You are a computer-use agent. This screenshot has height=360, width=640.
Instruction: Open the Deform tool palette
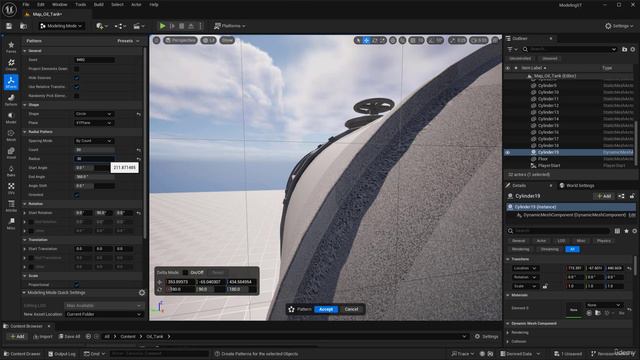coord(11,100)
